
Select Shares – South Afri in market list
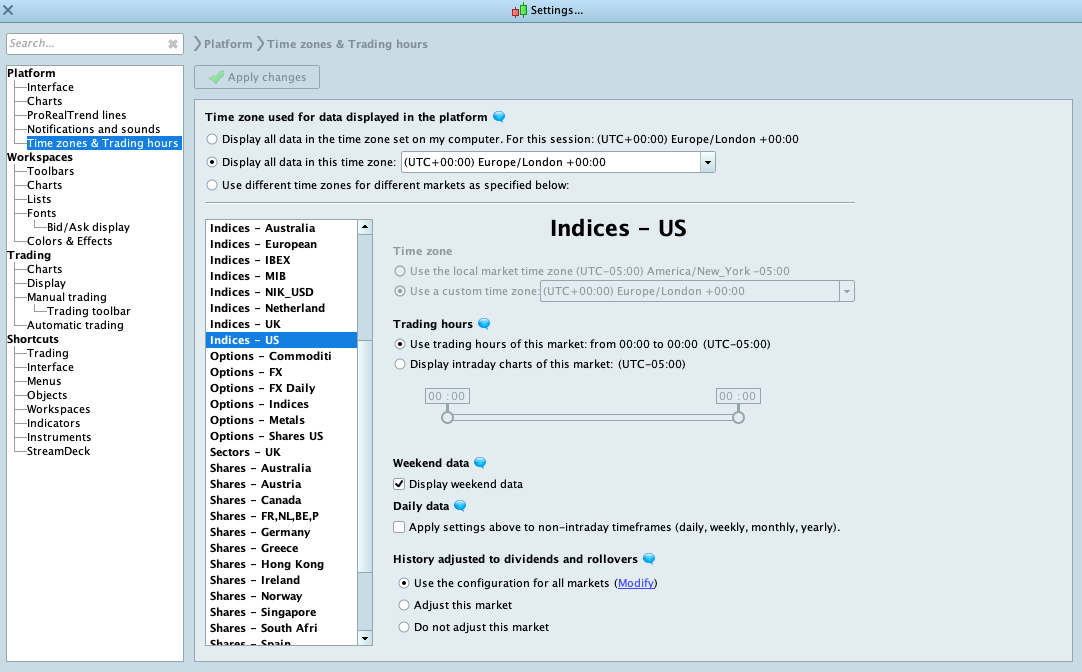tap(282, 628)
